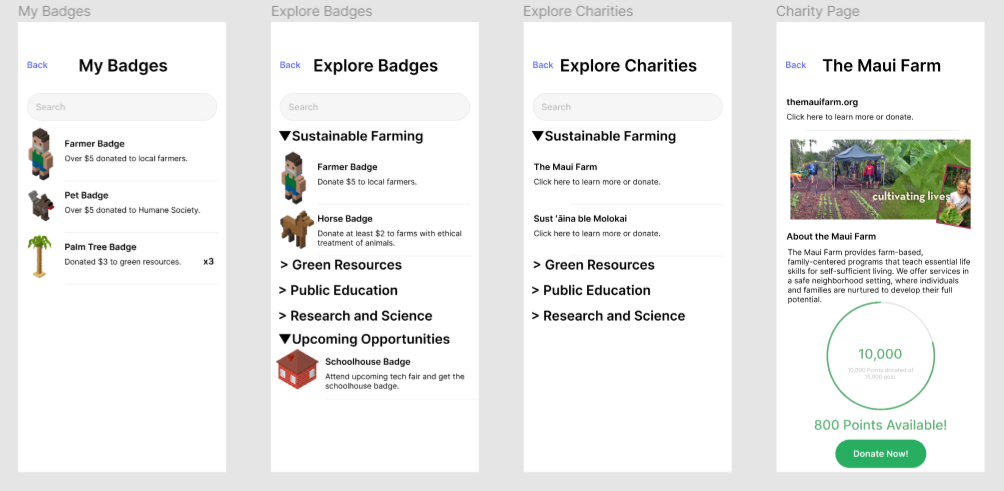Expand Public Education in Explore Charities

pos(591,291)
